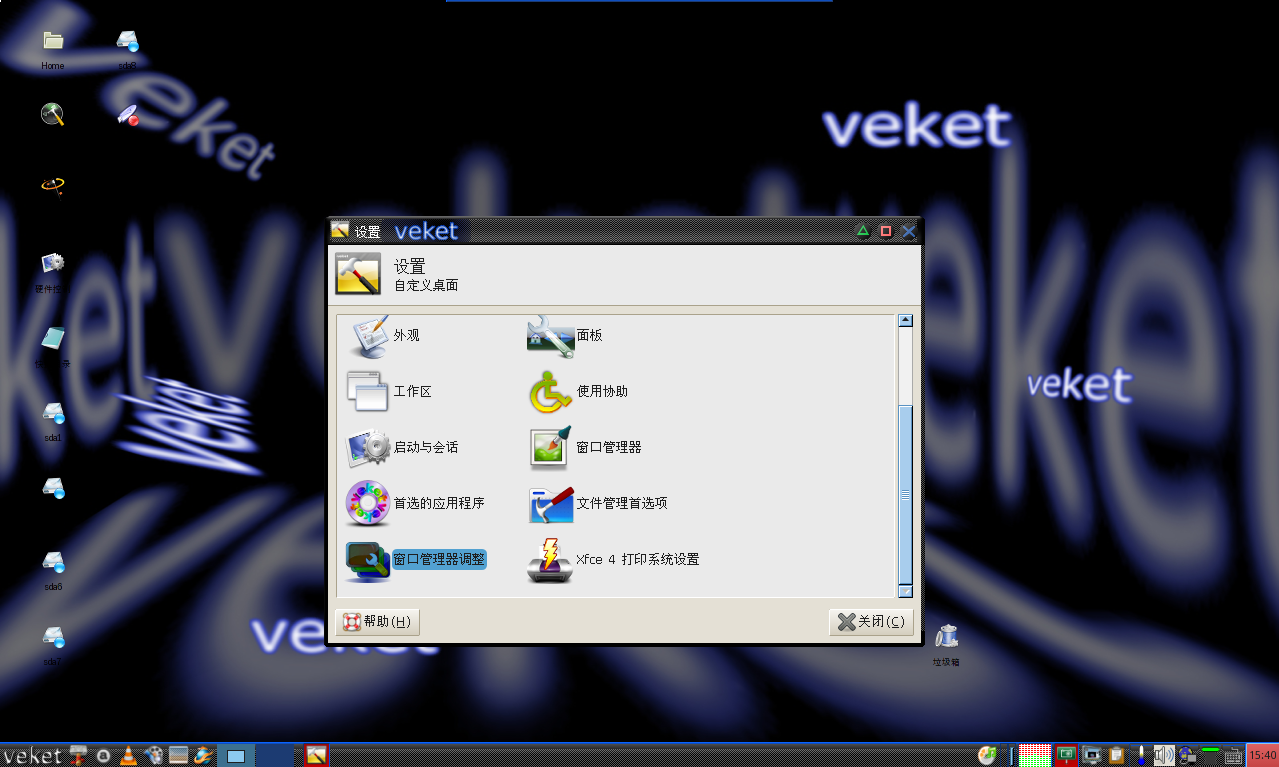Screen dimensions: 1279x767
Task: Click the green triangle titlebar button
Action: 863,231
